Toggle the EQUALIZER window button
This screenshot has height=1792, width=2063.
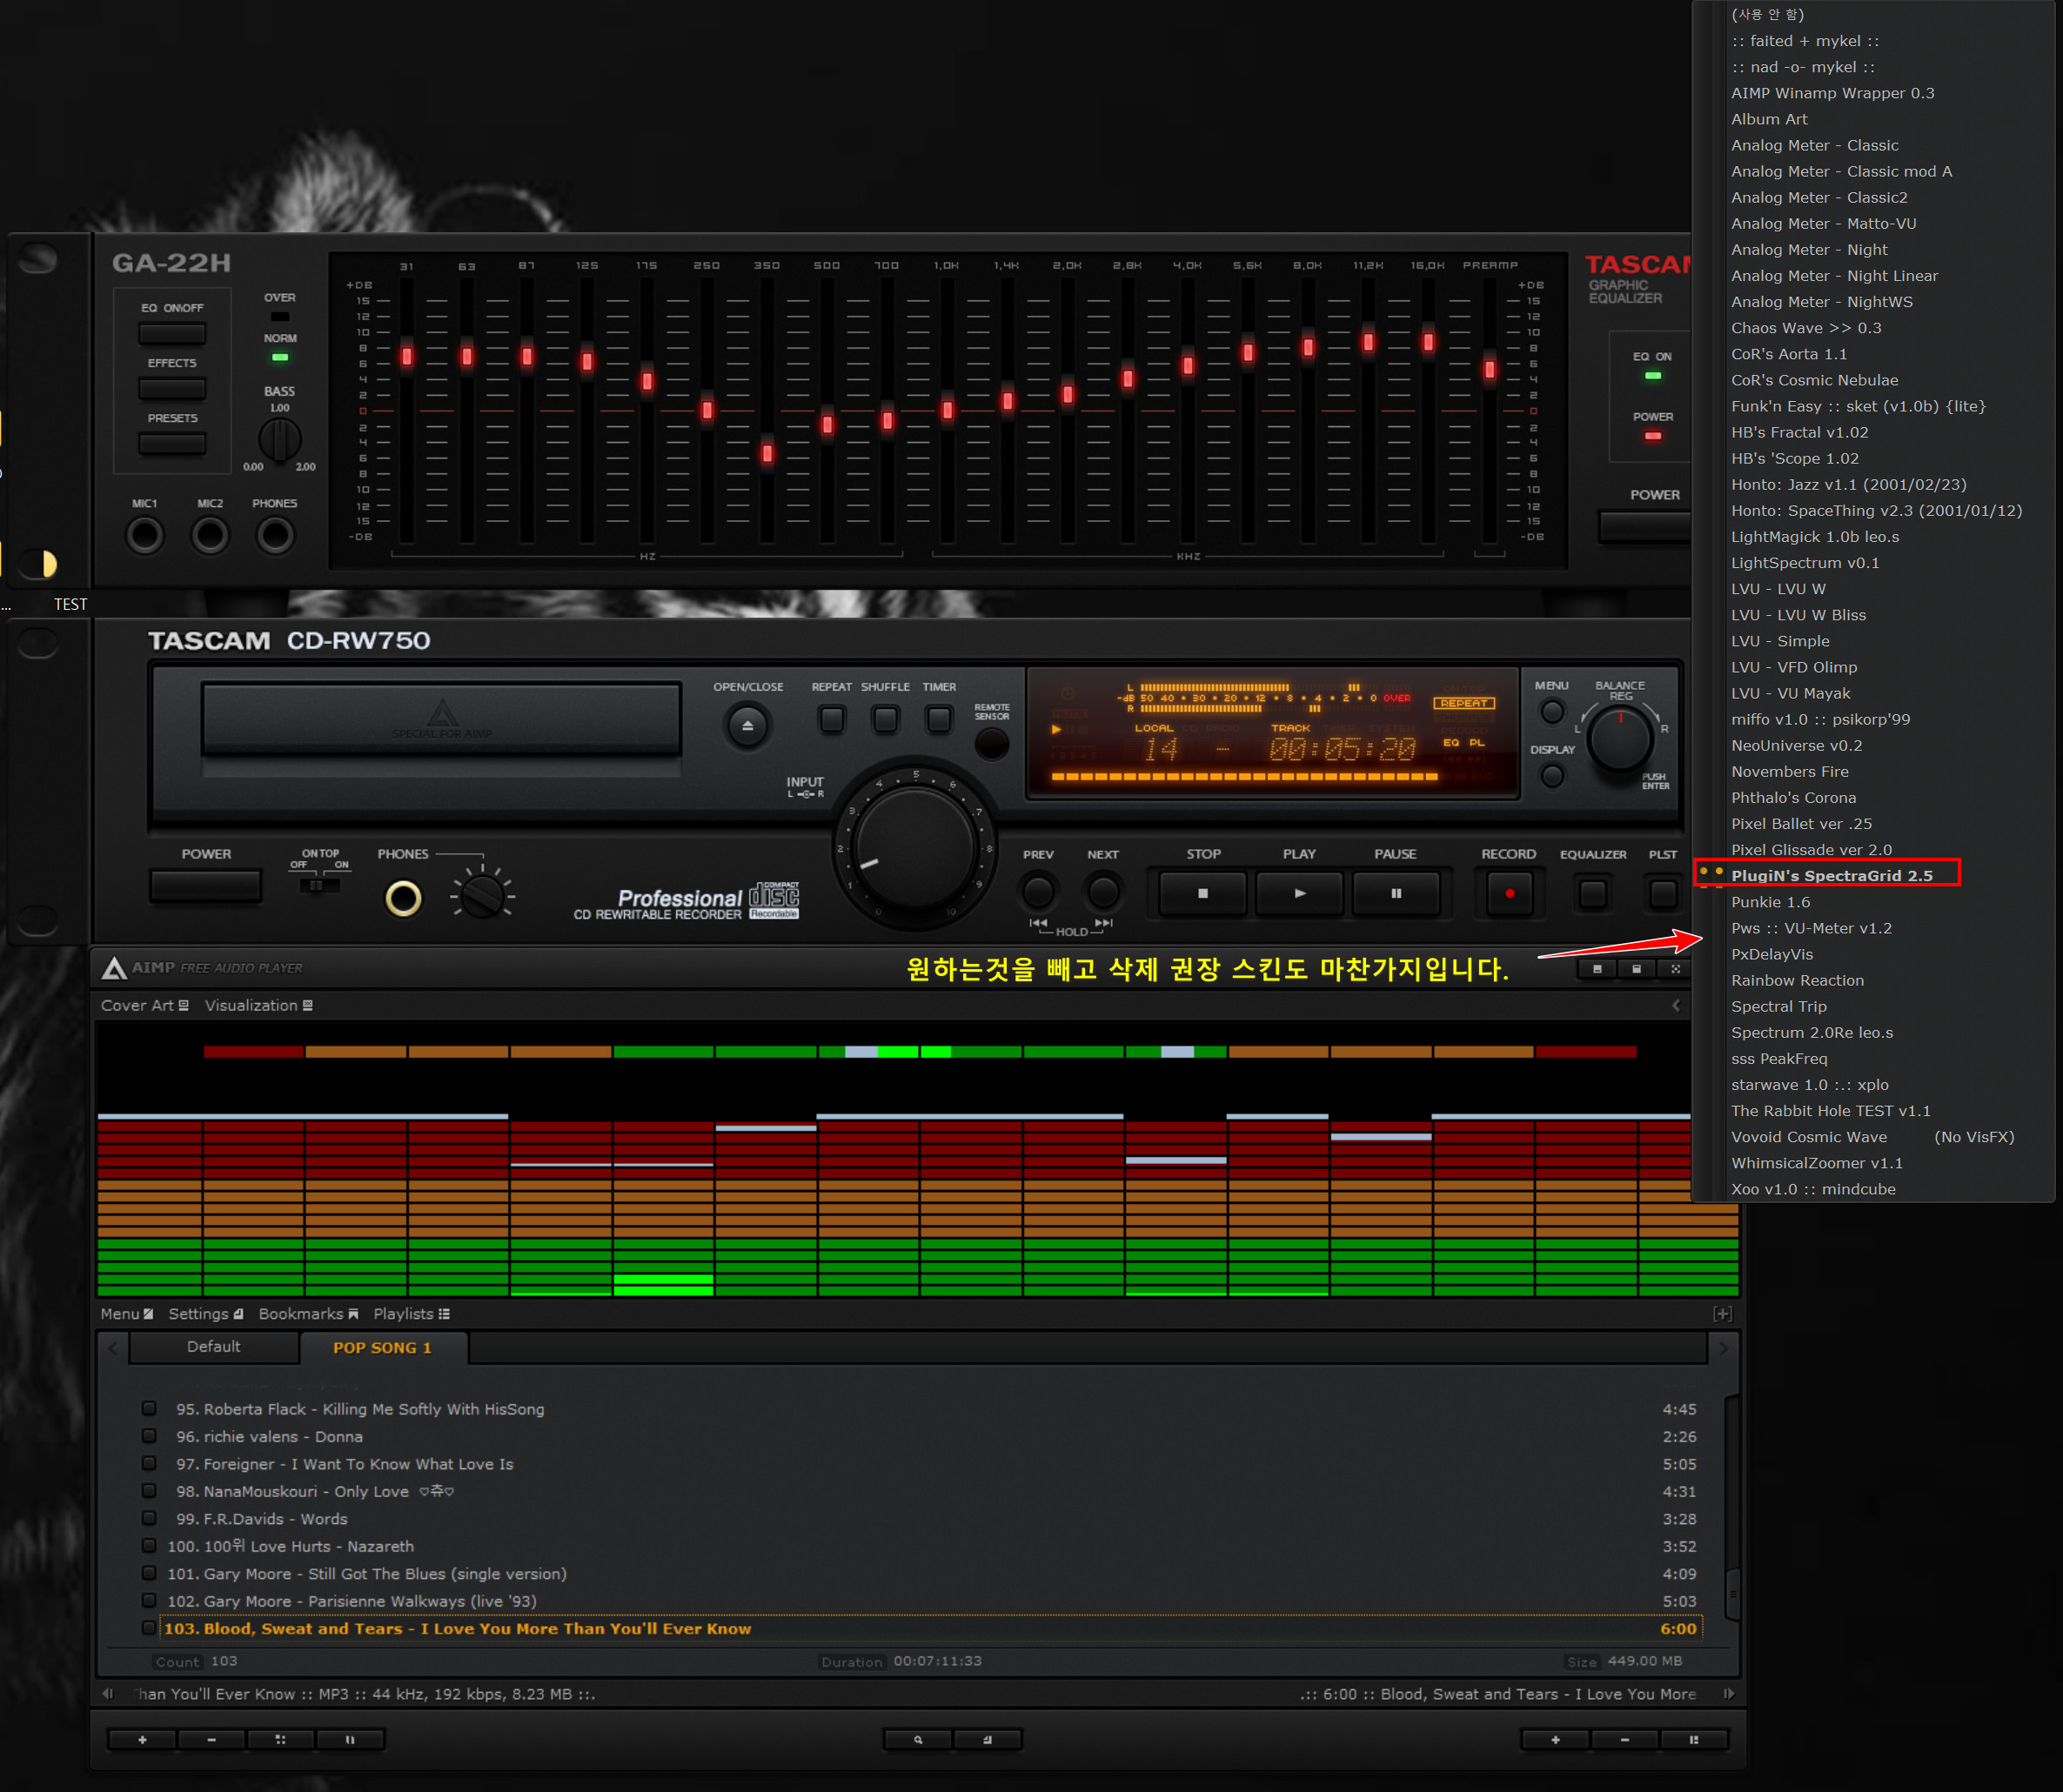[1593, 893]
